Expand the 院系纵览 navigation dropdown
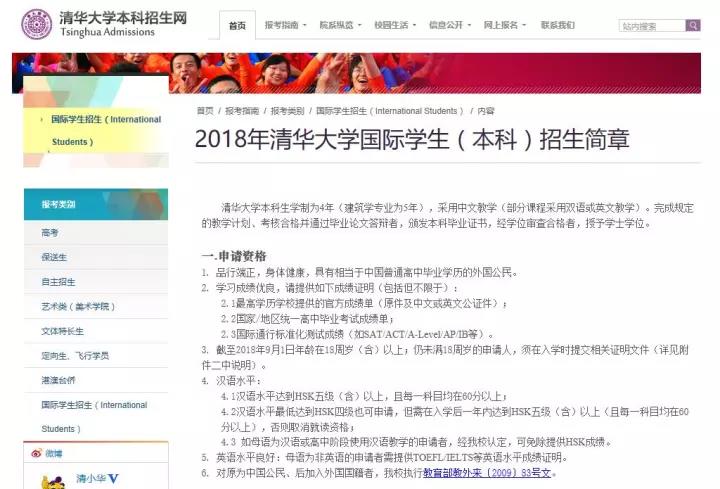 coord(340,25)
